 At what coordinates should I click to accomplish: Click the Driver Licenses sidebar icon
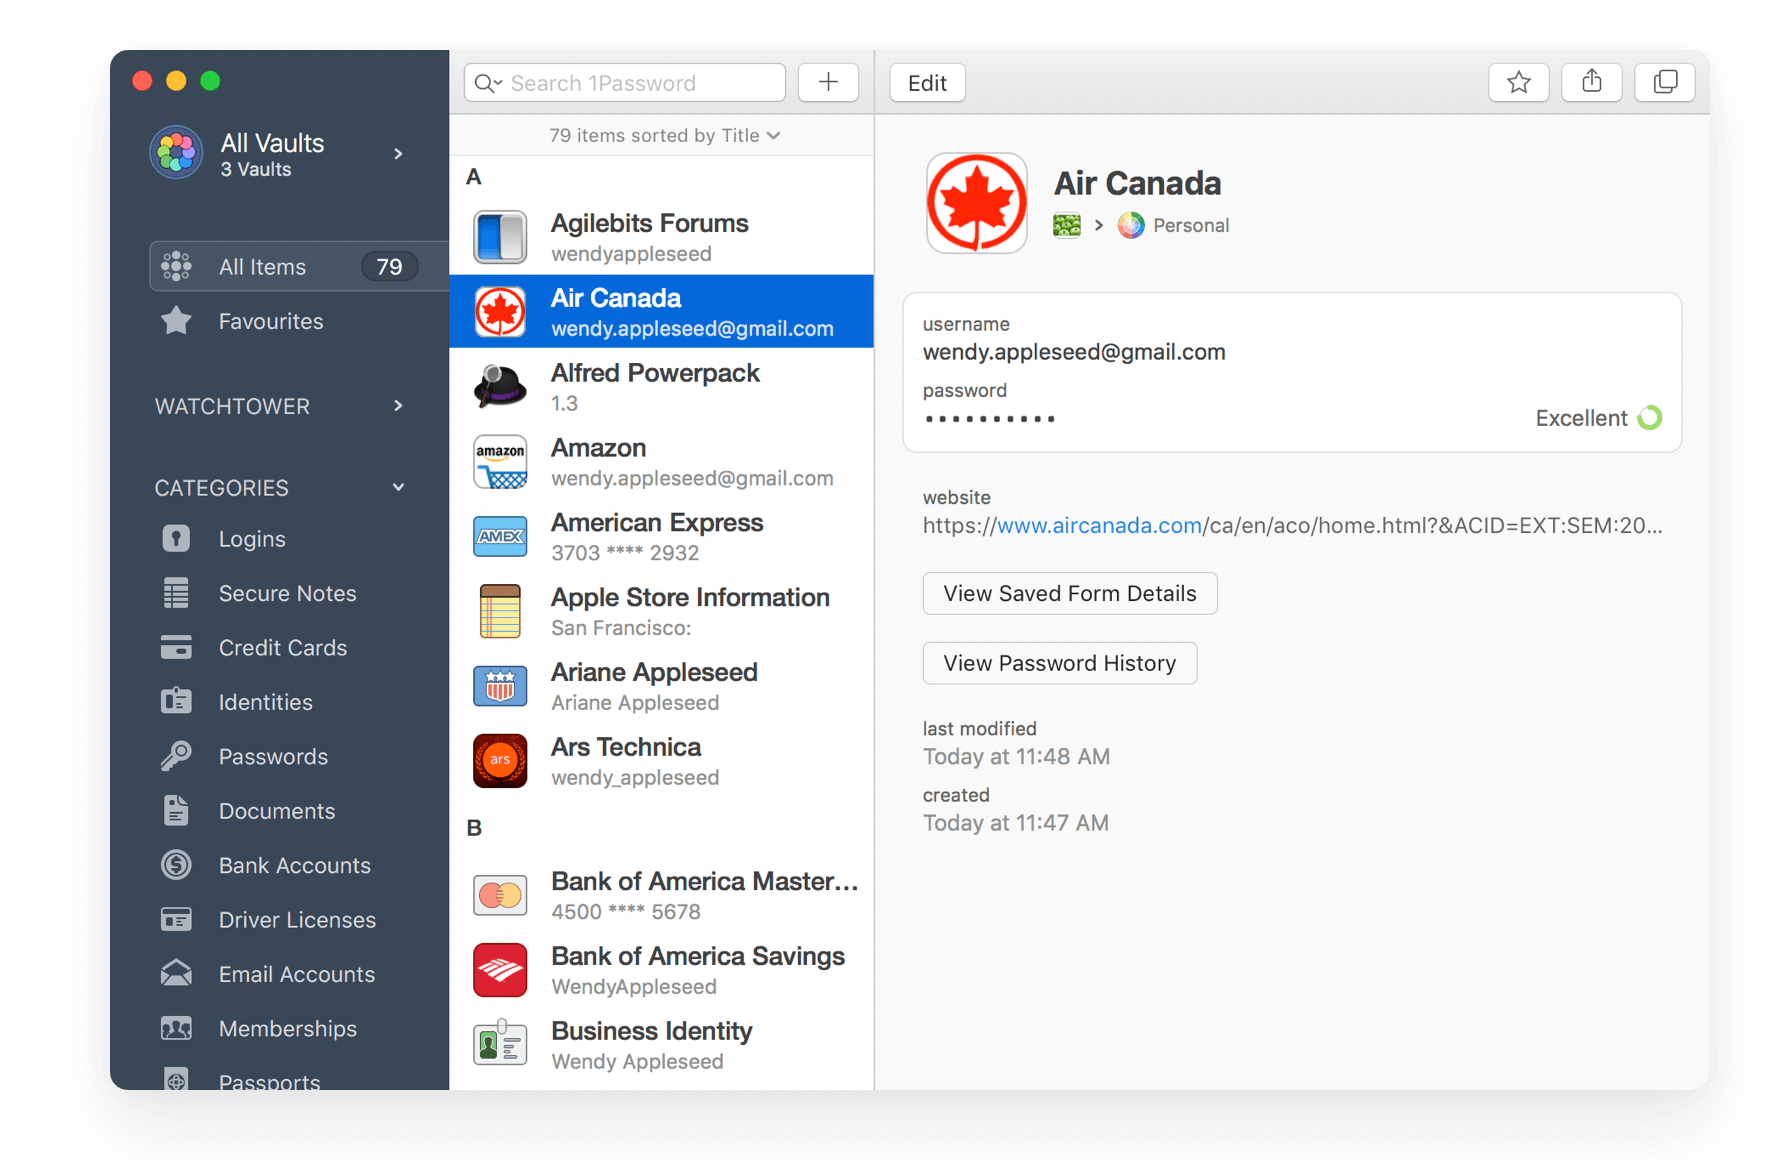point(176,920)
